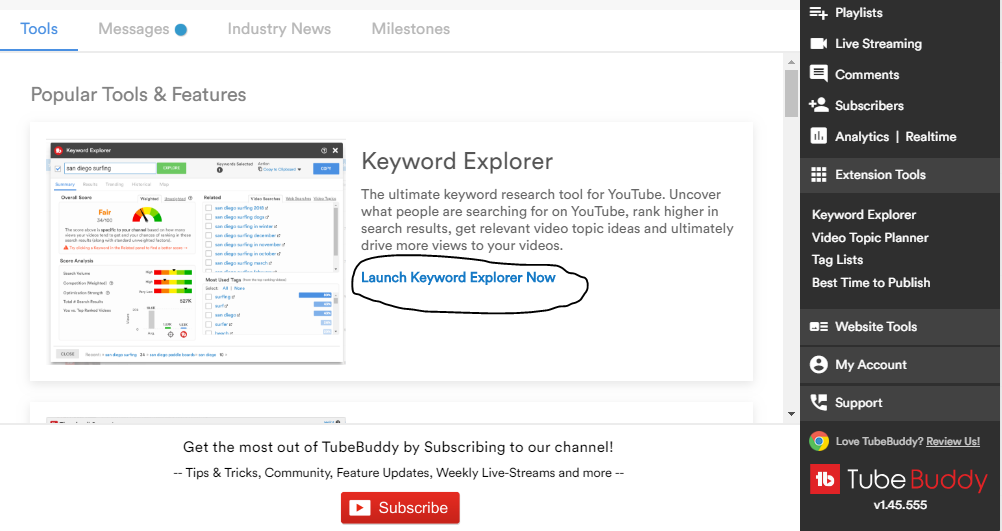The height and width of the screenshot is (531, 1002).
Task: Switch to the Messages tab
Action: point(134,29)
